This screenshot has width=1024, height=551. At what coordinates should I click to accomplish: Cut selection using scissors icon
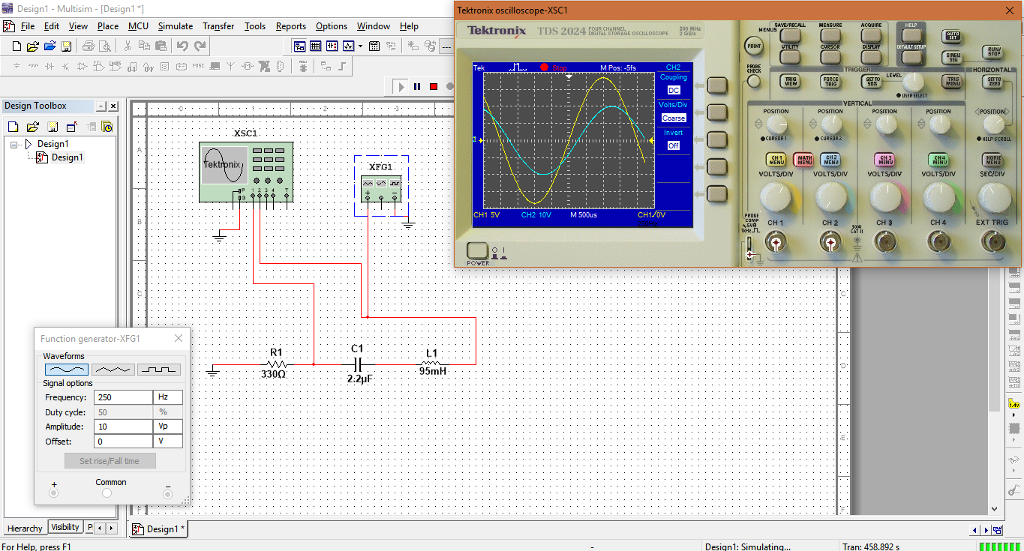click(128, 46)
